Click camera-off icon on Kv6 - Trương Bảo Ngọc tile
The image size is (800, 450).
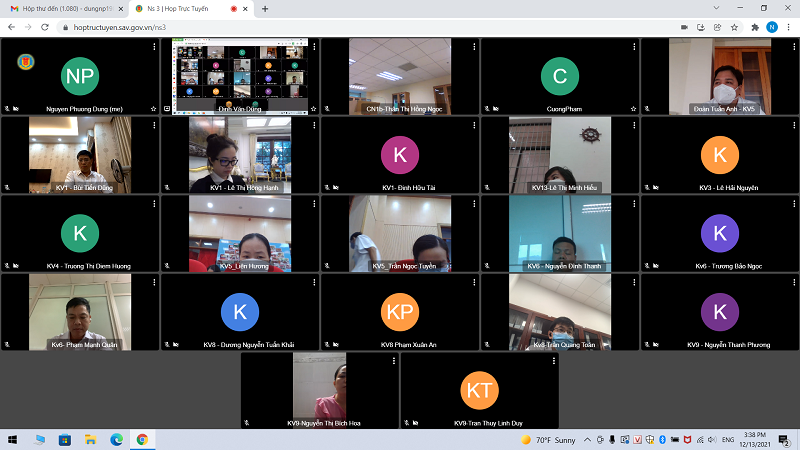point(656,266)
